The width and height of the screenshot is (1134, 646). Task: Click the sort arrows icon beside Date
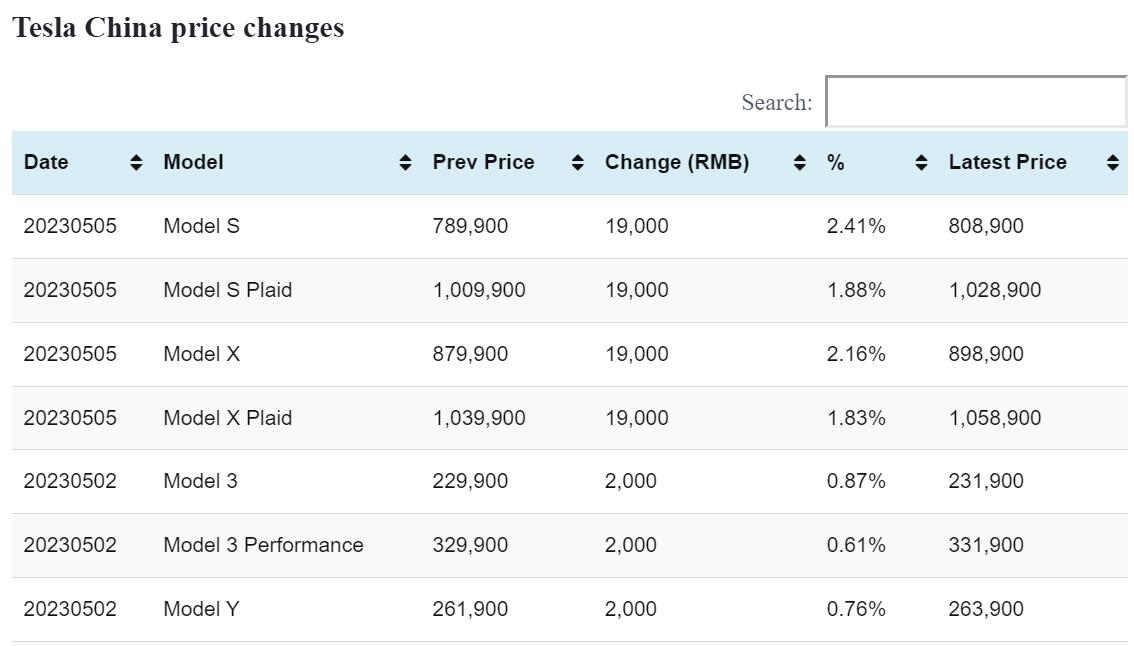[136, 163]
